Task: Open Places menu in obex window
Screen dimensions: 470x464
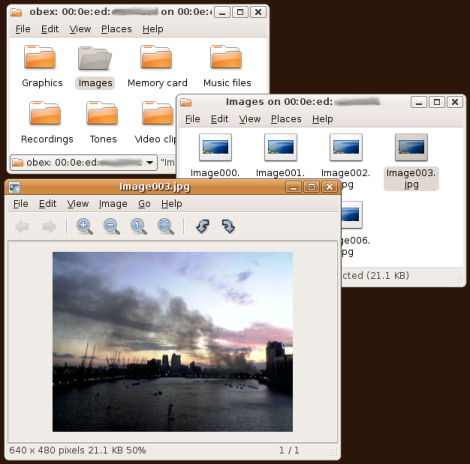Action: (x=116, y=29)
